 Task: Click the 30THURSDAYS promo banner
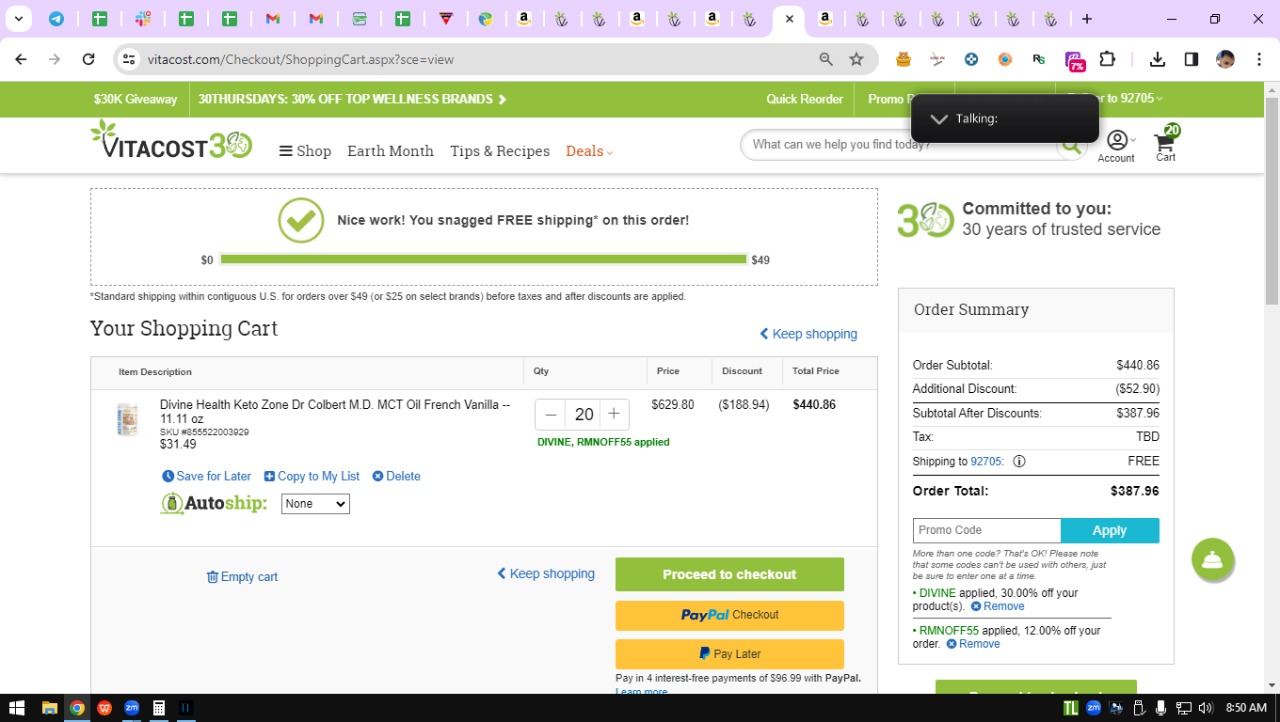coord(352,99)
